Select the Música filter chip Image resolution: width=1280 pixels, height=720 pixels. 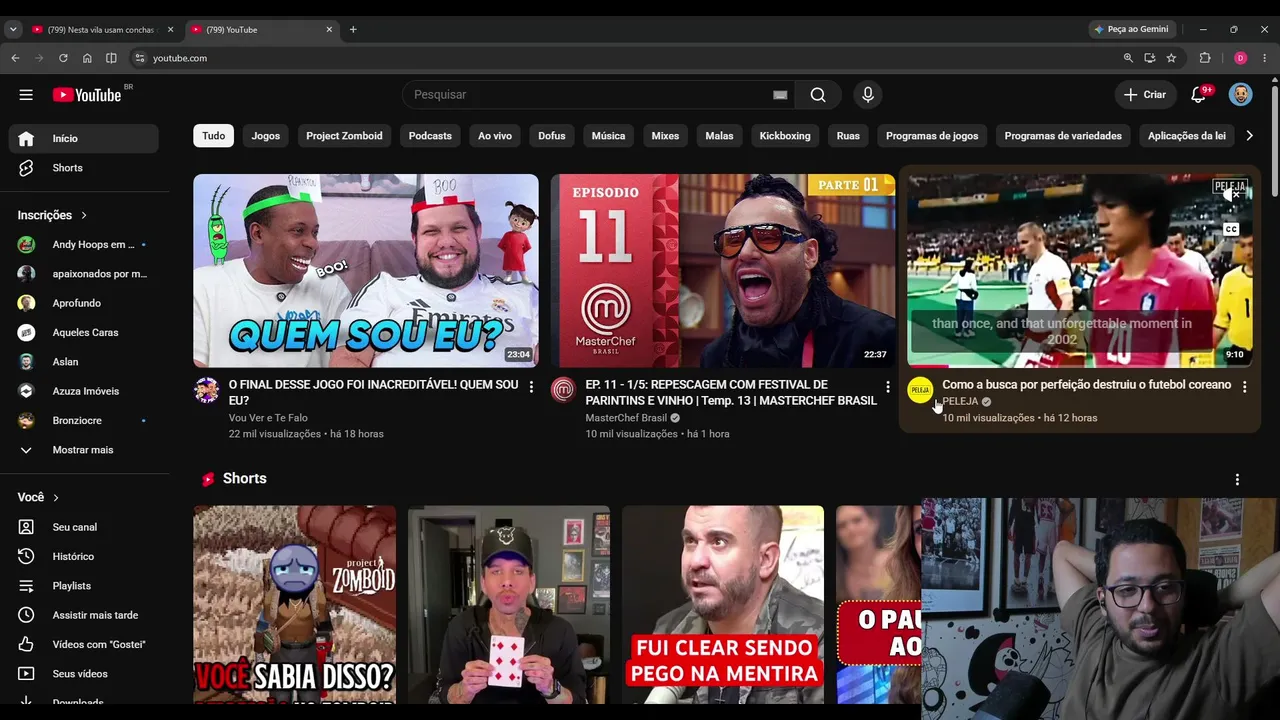coord(608,136)
